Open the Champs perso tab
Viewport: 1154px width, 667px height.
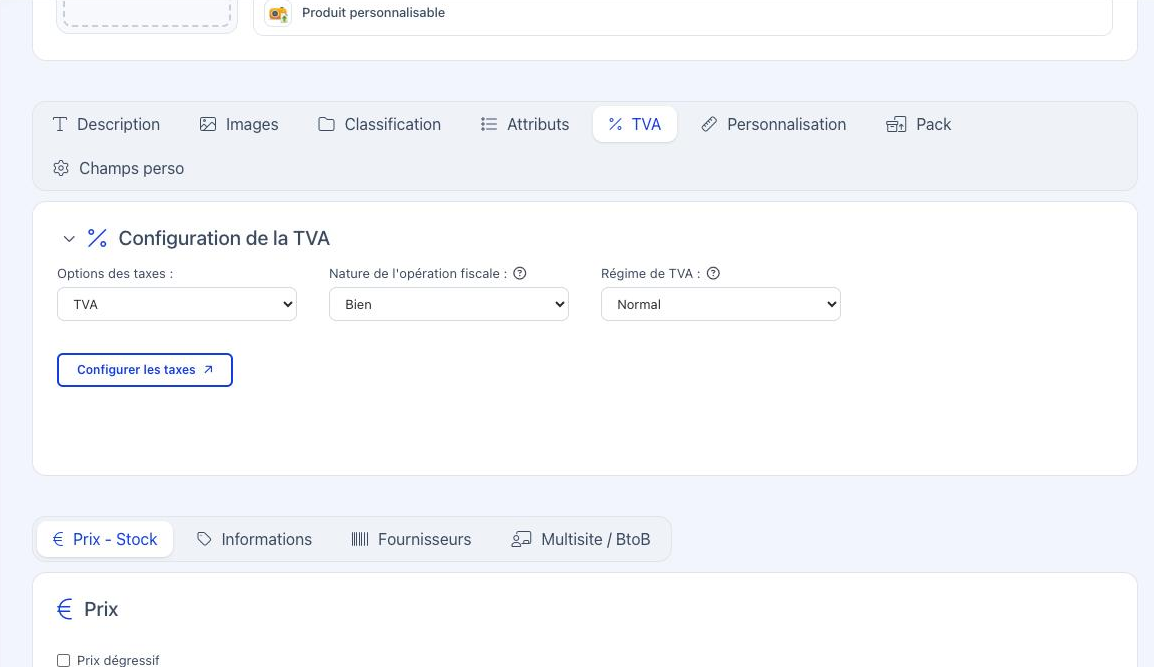tap(118, 169)
